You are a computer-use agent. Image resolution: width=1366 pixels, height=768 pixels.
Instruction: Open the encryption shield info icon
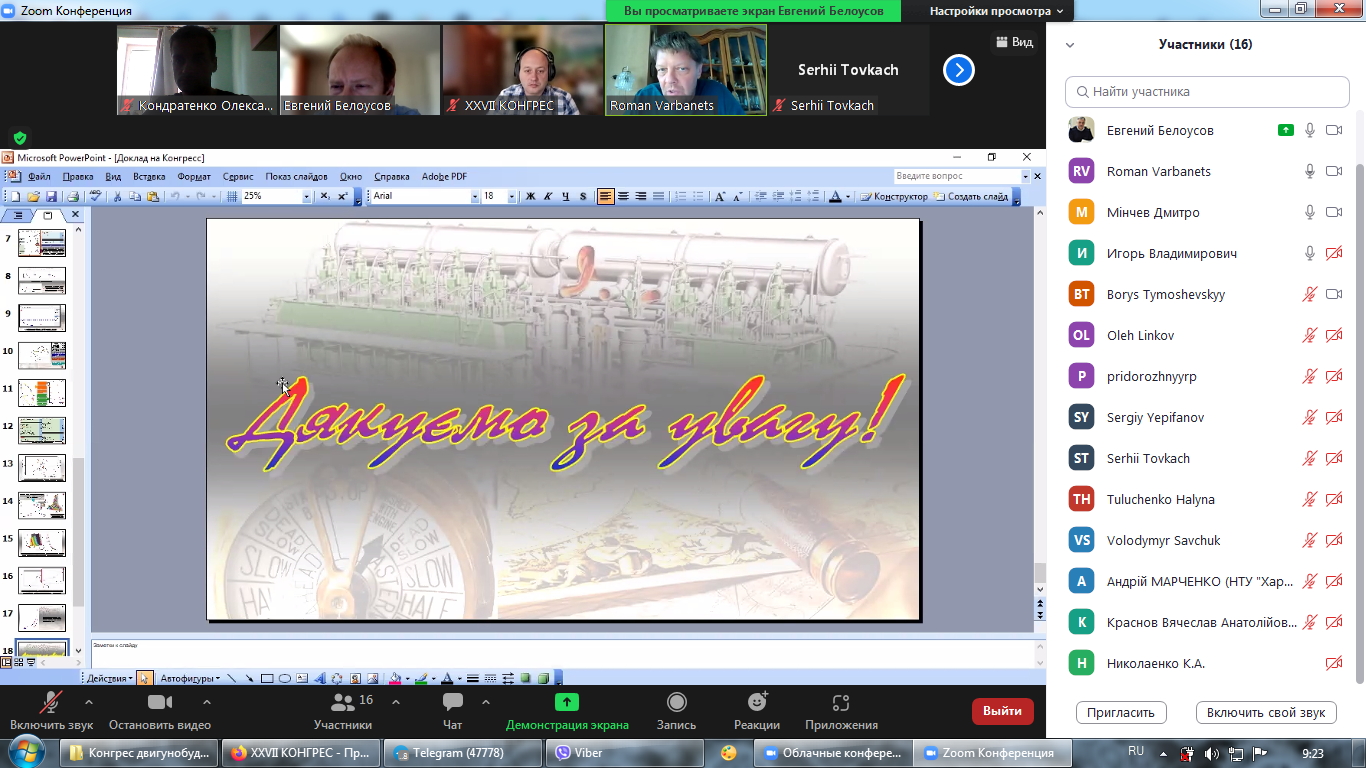pyautogui.click(x=20, y=138)
